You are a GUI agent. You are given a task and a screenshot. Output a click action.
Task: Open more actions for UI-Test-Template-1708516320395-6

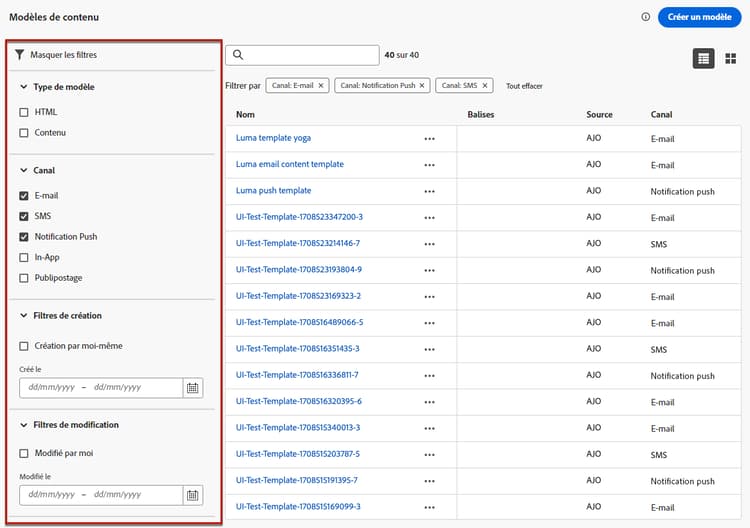coord(430,402)
